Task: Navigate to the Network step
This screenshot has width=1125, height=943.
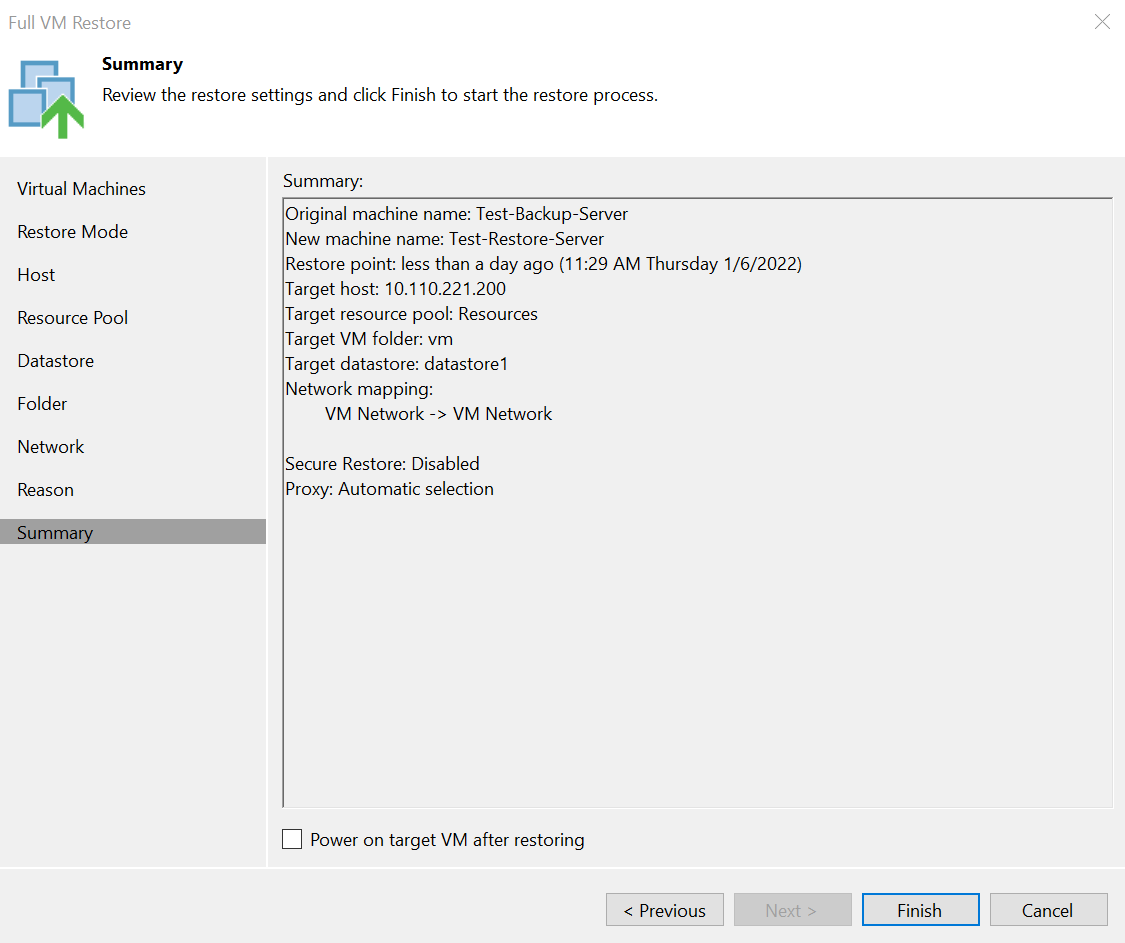Action: pyautogui.click(x=50, y=447)
